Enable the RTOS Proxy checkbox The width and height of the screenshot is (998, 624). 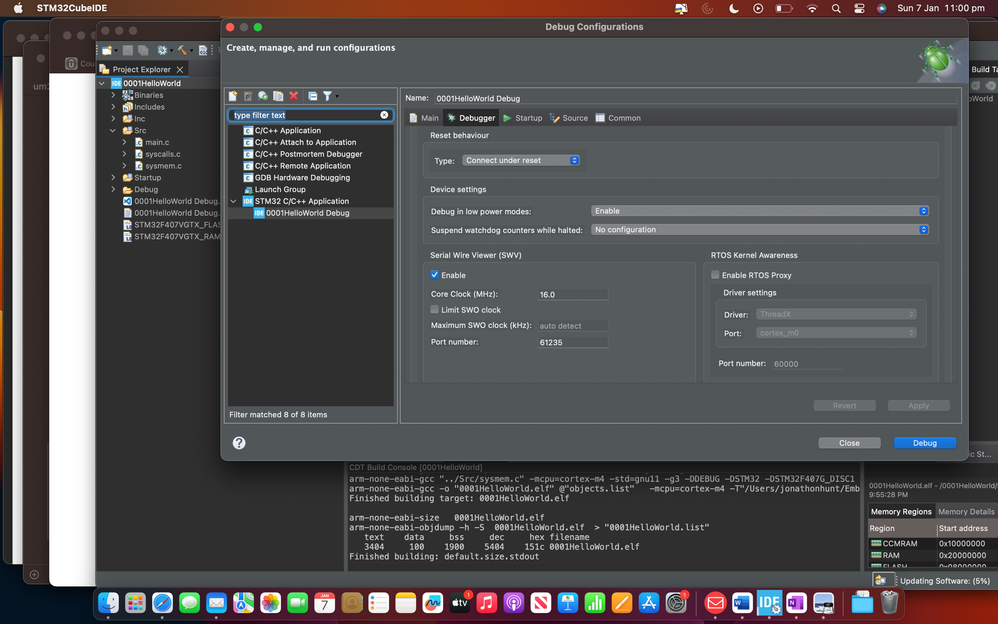pyautogui.click(x=715, y=275)
